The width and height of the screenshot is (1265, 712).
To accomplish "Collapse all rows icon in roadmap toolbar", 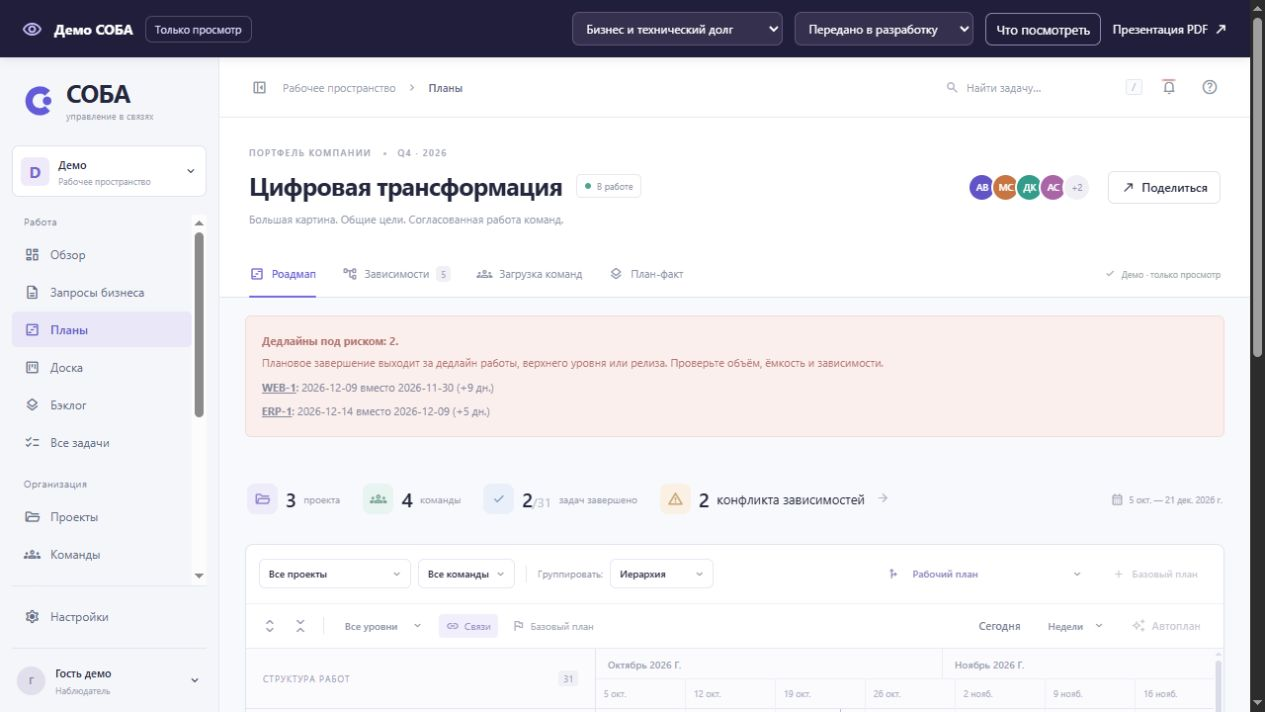I will (x=300, y=626).
